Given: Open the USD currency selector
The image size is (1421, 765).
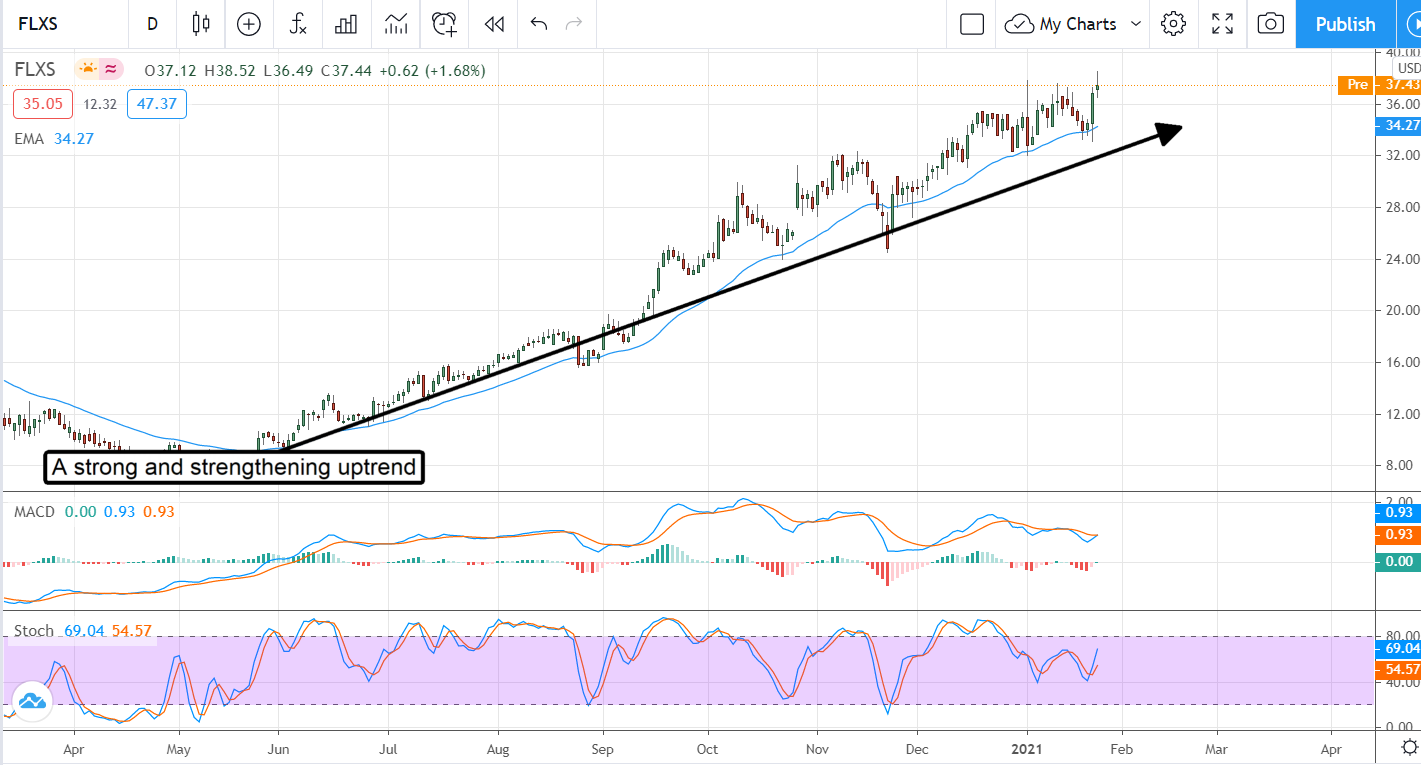Looking at the screenshot, I should click(x=1408, y=68).
